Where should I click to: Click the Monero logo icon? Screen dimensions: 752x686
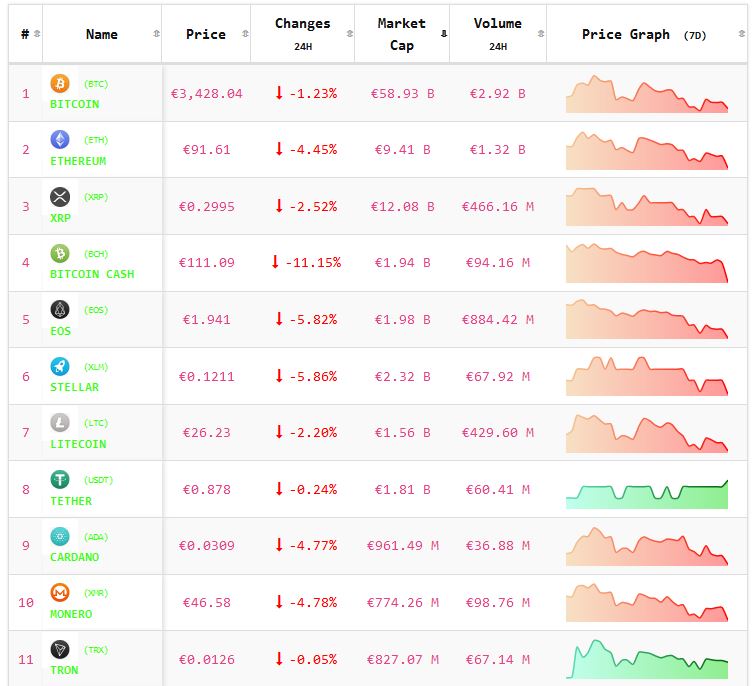point(60,593)
